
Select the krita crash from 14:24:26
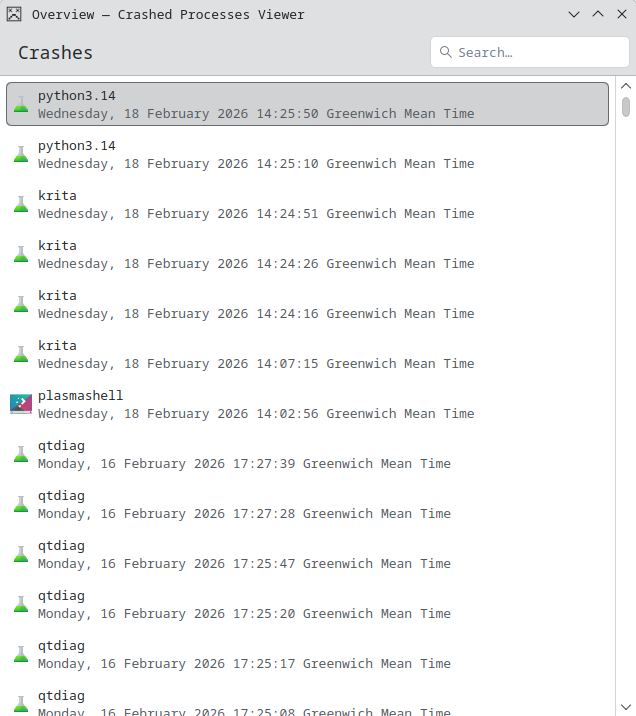(256, 254)
